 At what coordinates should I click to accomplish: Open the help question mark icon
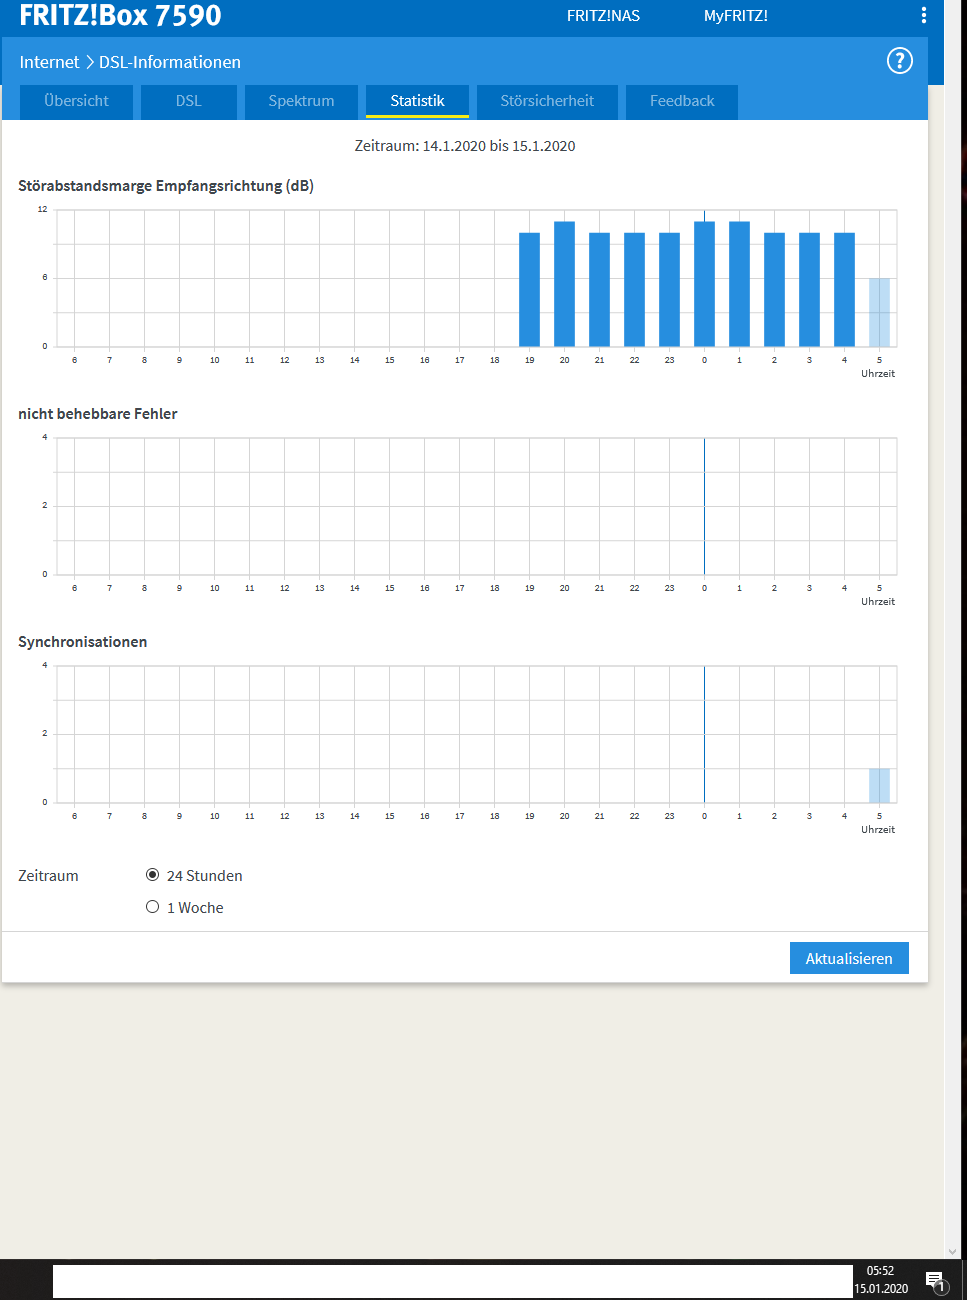tap(900, 61)
